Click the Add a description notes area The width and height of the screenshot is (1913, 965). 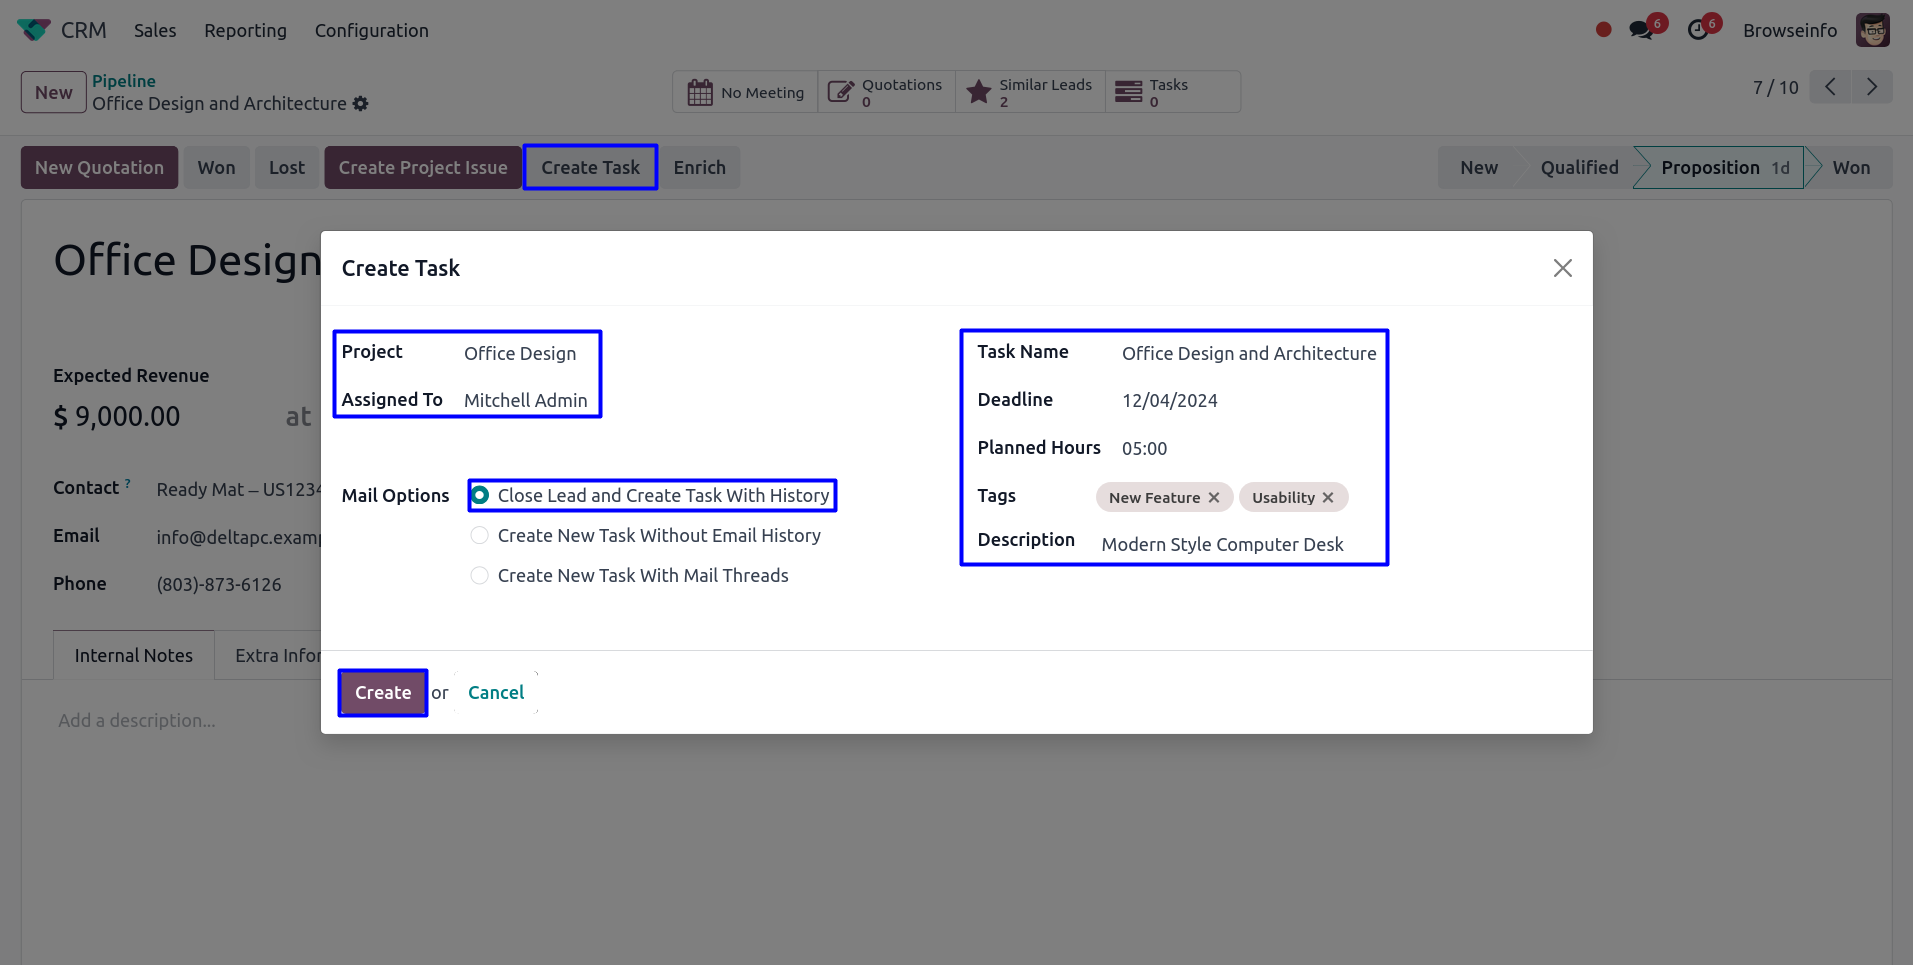(137, 720)
